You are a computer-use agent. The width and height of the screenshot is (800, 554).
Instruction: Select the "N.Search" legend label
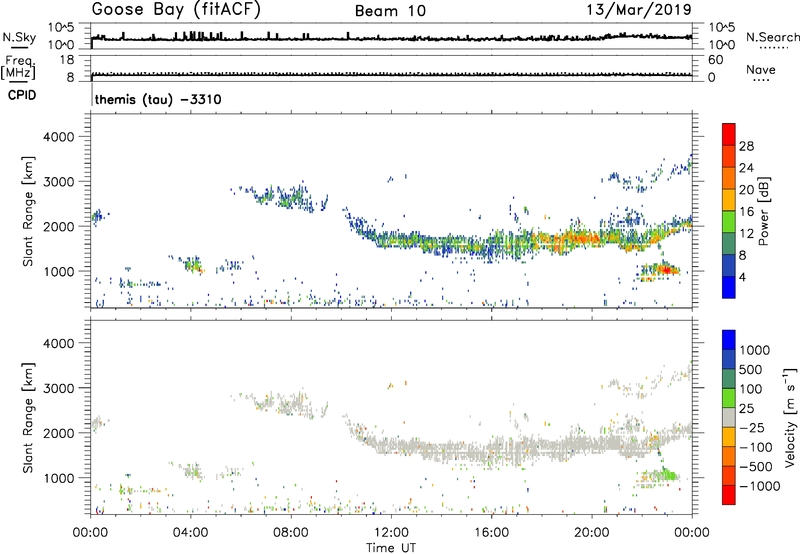click(x=772, y=37)
